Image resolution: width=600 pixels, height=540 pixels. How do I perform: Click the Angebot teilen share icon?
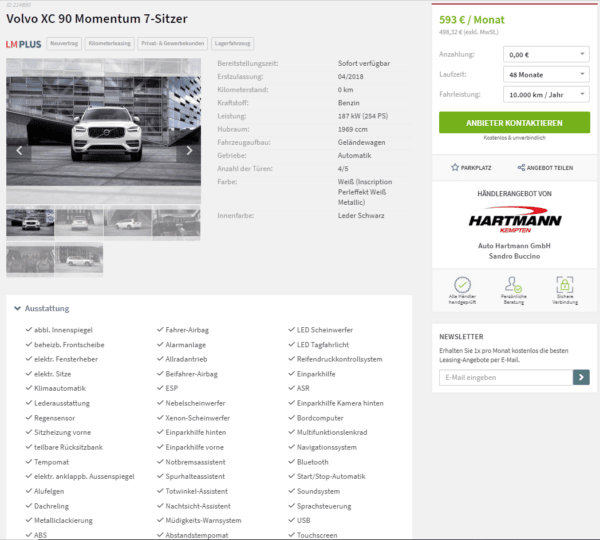pyautogui.click(x=521, y=168)
